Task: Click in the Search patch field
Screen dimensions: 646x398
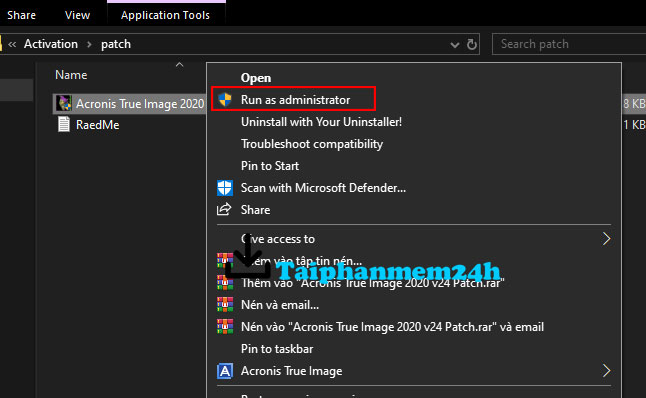Action: click(x=569, y=44)
